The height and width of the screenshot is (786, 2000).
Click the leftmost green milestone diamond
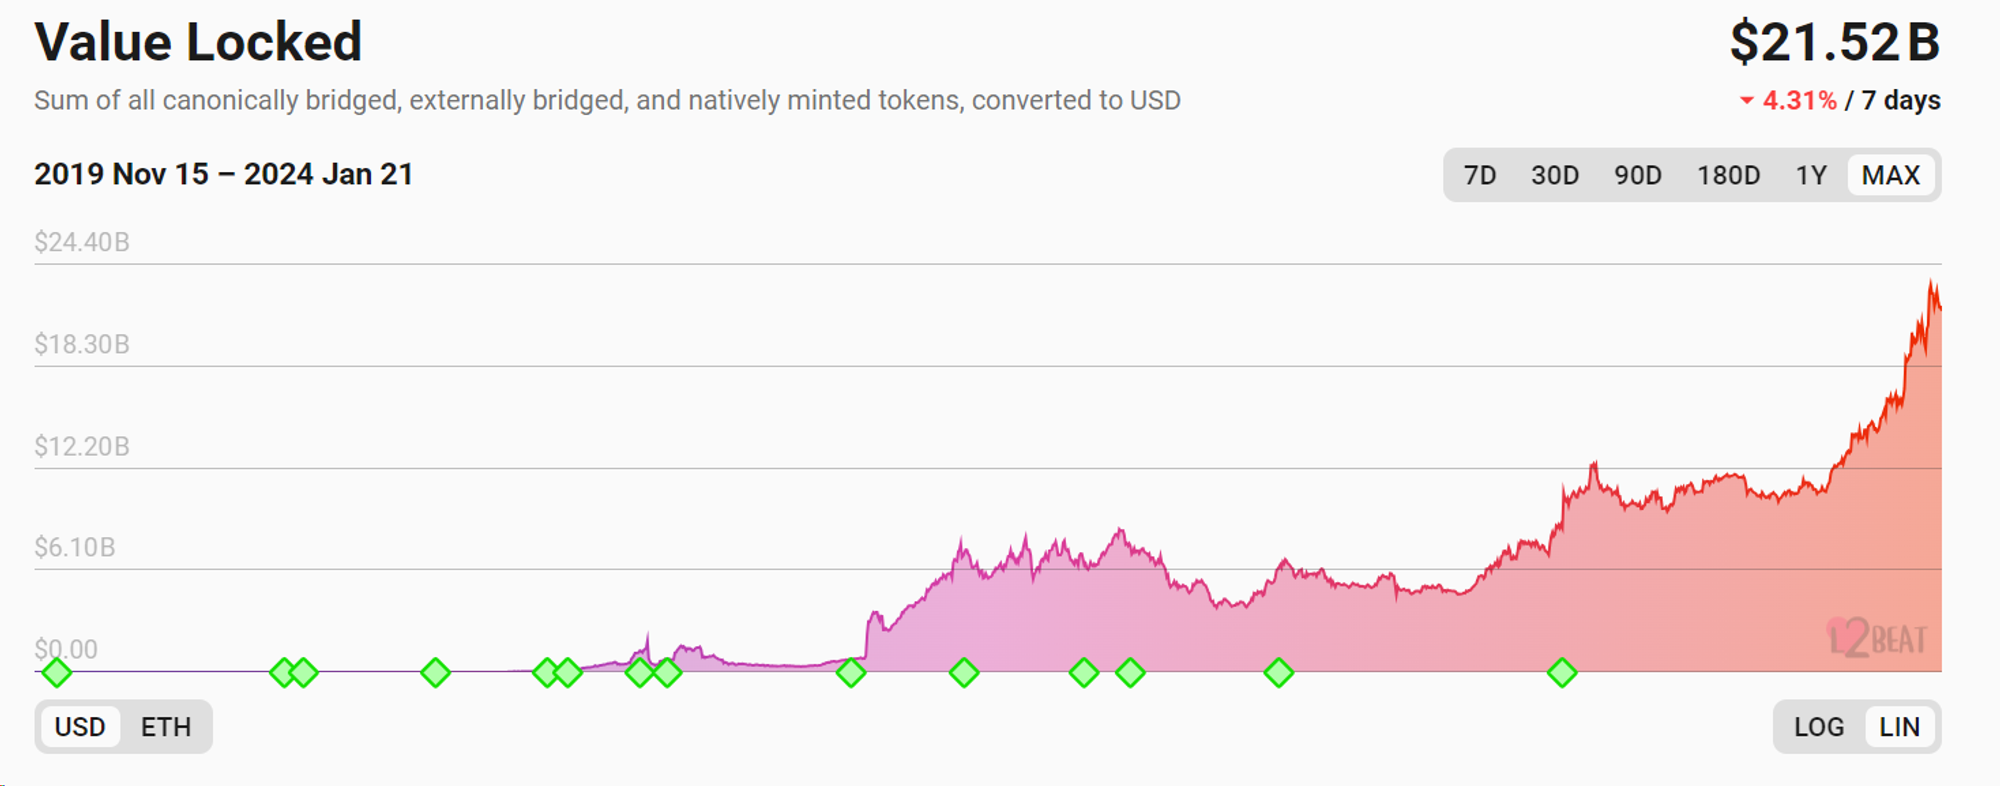[x=57, y=673]
